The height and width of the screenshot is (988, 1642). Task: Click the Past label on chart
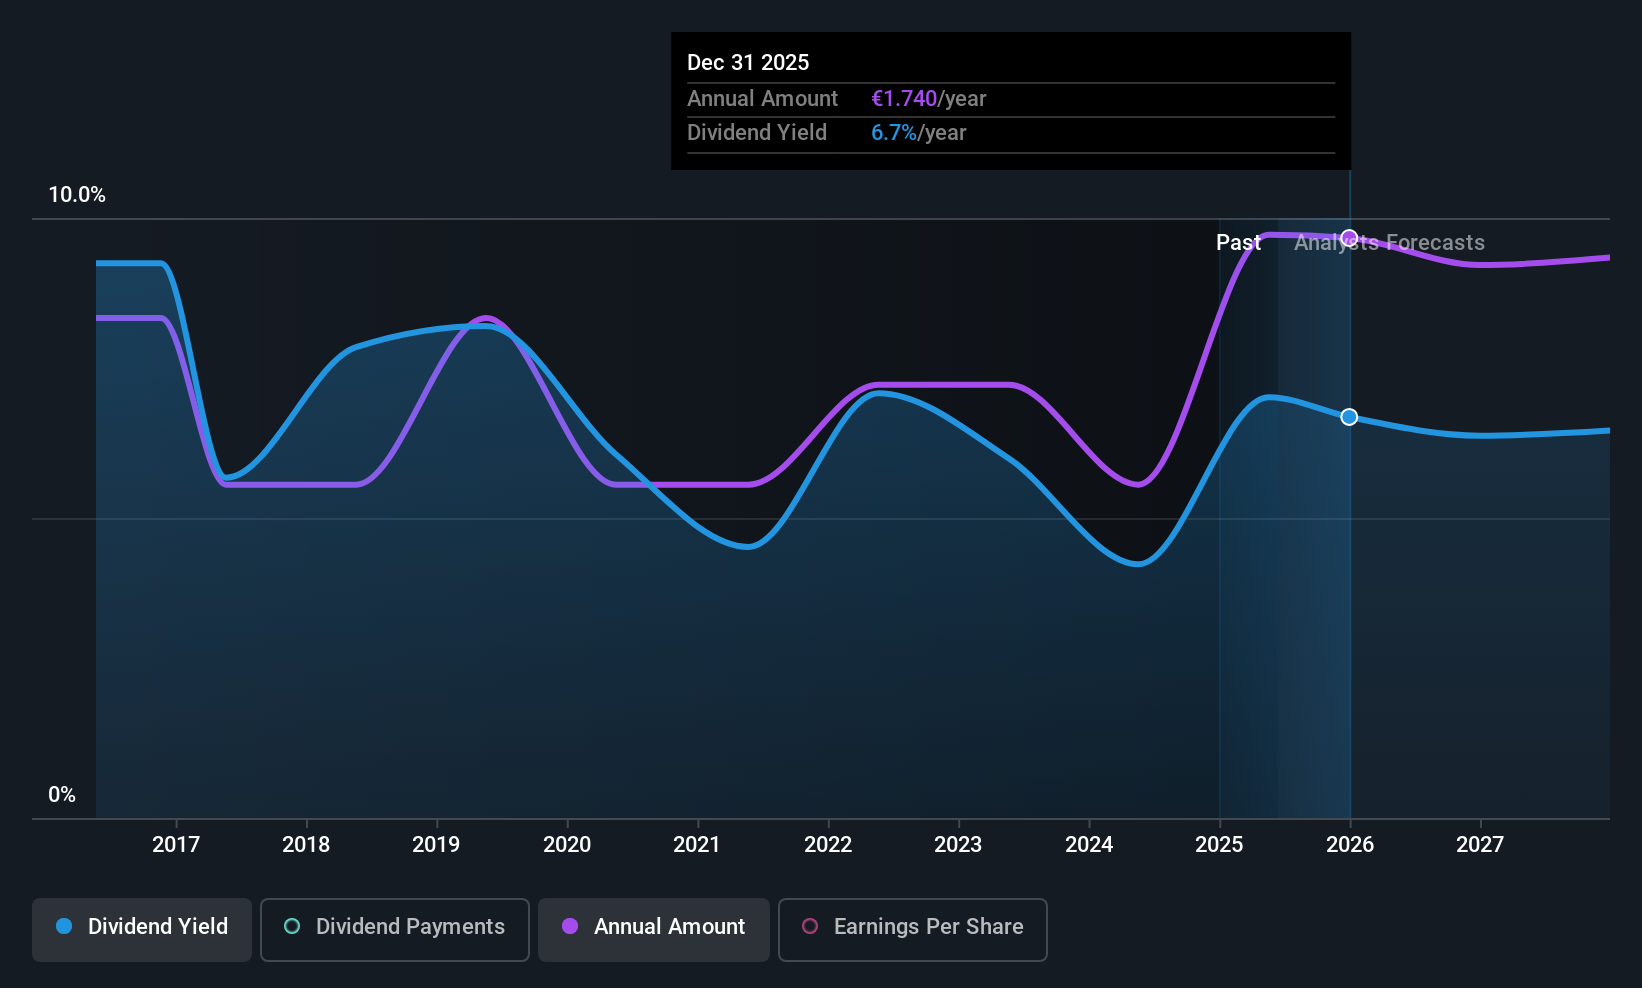click(x=1238, y=243)
